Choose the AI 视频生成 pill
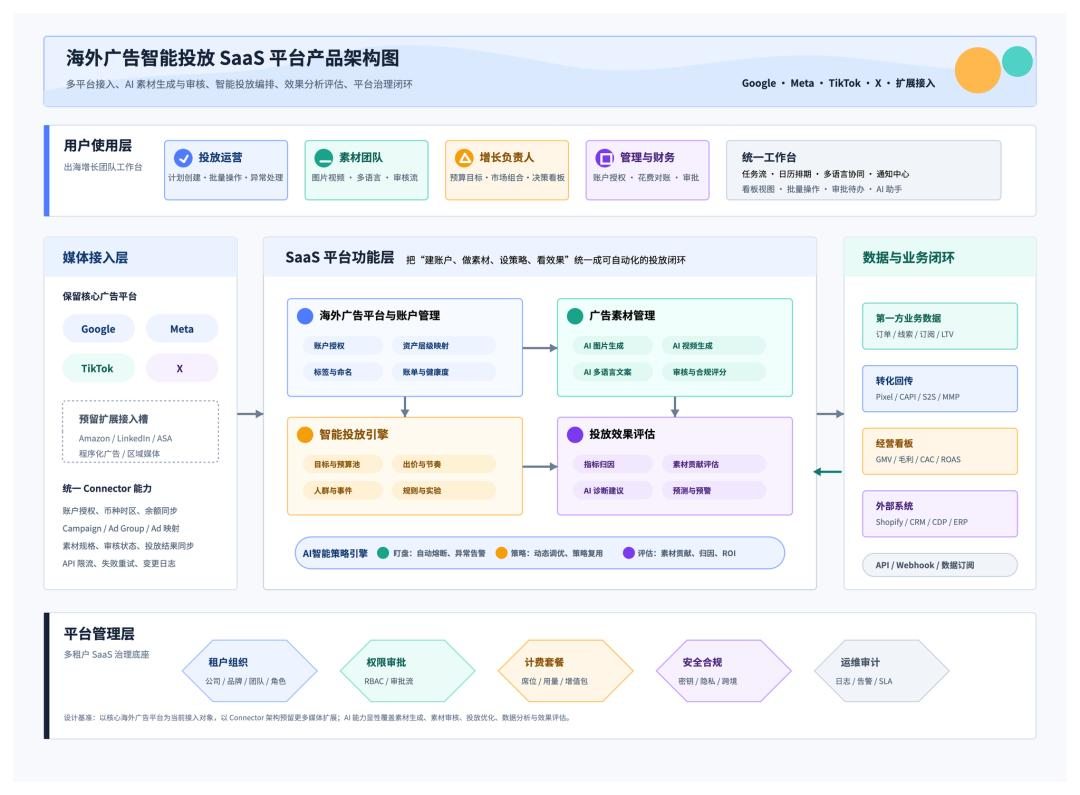Screen dimensions: 1080x795 (714, 346)
